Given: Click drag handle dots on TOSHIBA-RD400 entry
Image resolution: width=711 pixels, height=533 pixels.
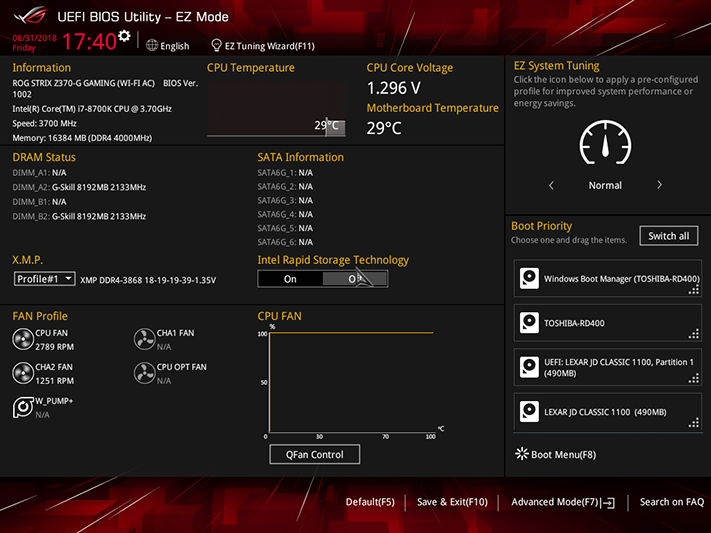Looking at the screenshot, I should pos(694,334).
